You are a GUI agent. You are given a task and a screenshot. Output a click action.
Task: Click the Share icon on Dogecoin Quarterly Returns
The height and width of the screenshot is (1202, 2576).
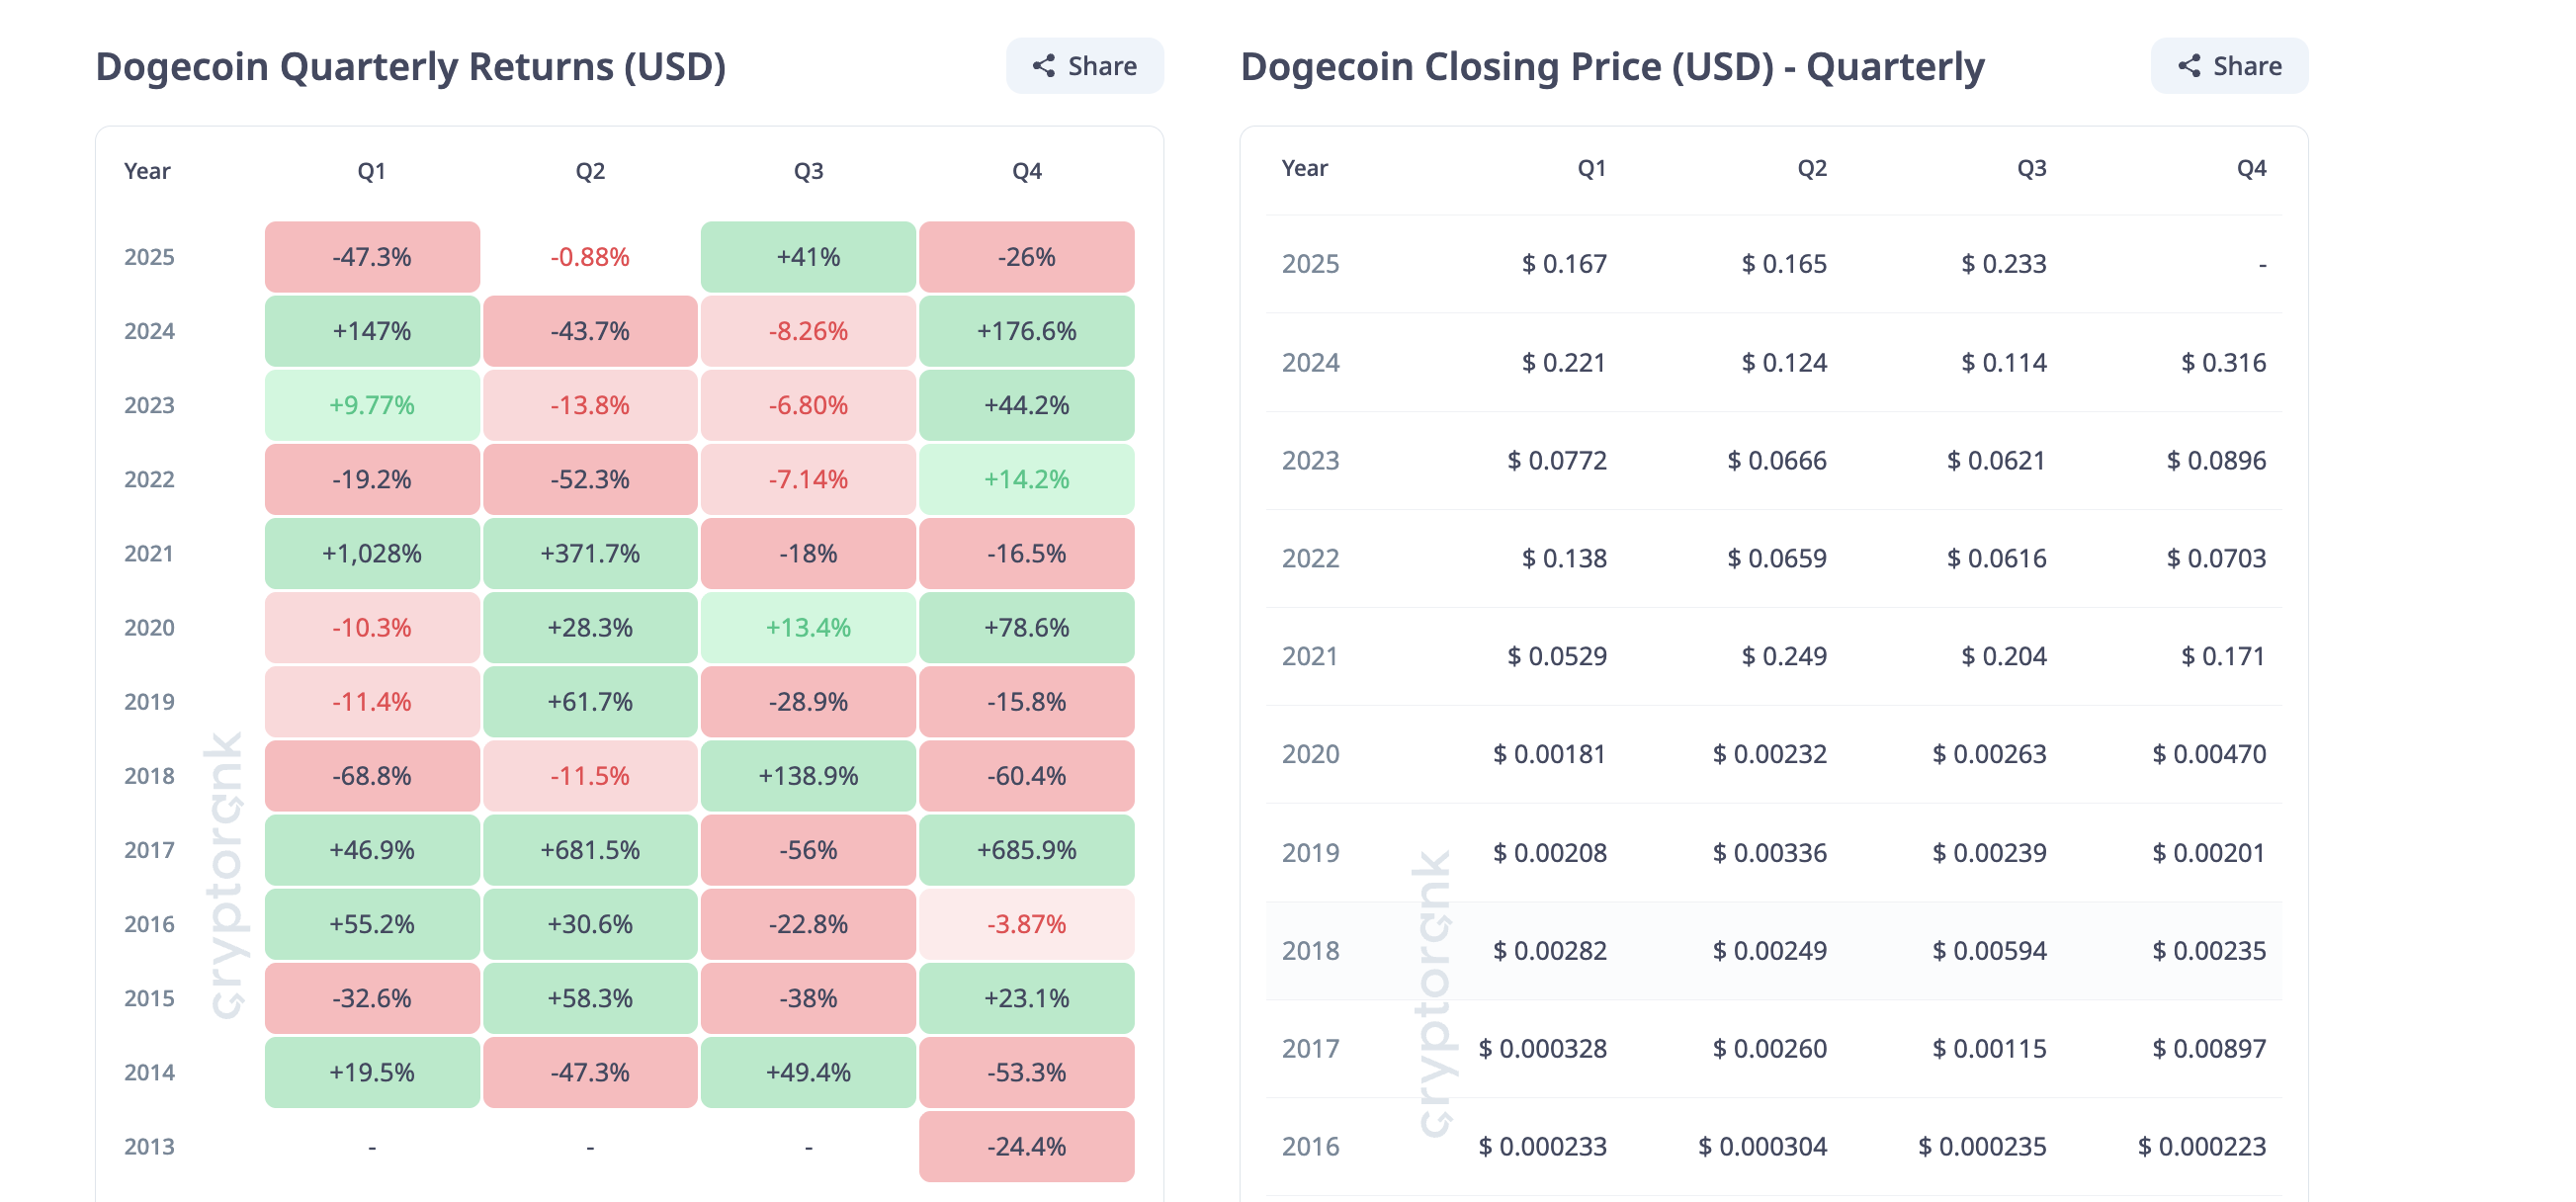pos(1044,66)
